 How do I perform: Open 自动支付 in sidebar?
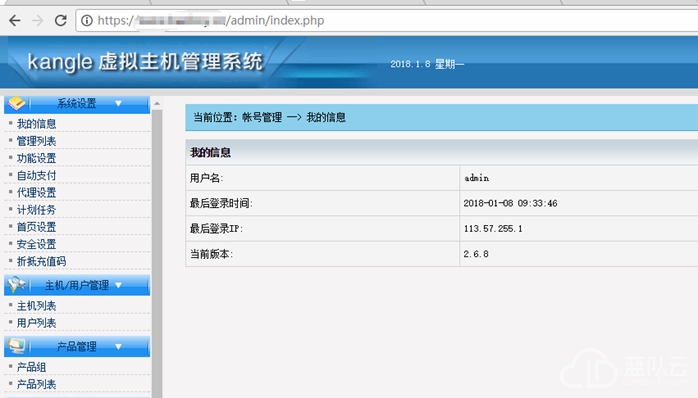[37, 175]
